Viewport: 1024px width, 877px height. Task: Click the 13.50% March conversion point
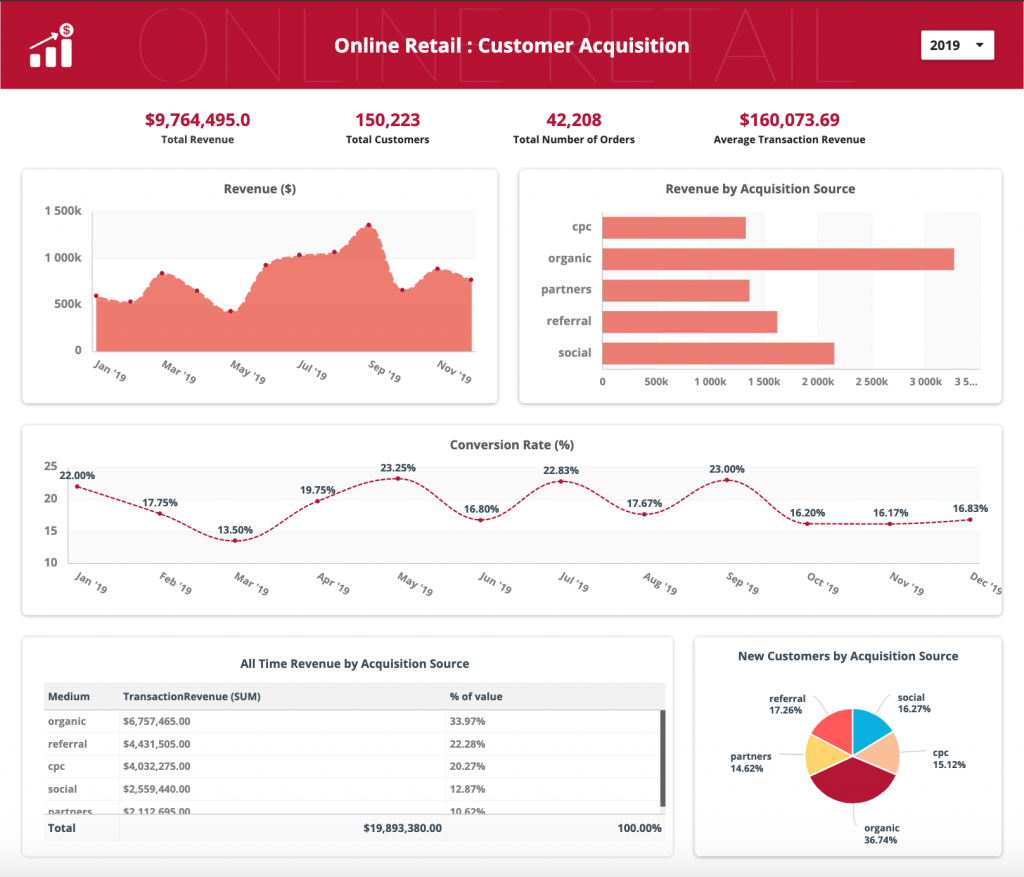[x=235, y=541]
